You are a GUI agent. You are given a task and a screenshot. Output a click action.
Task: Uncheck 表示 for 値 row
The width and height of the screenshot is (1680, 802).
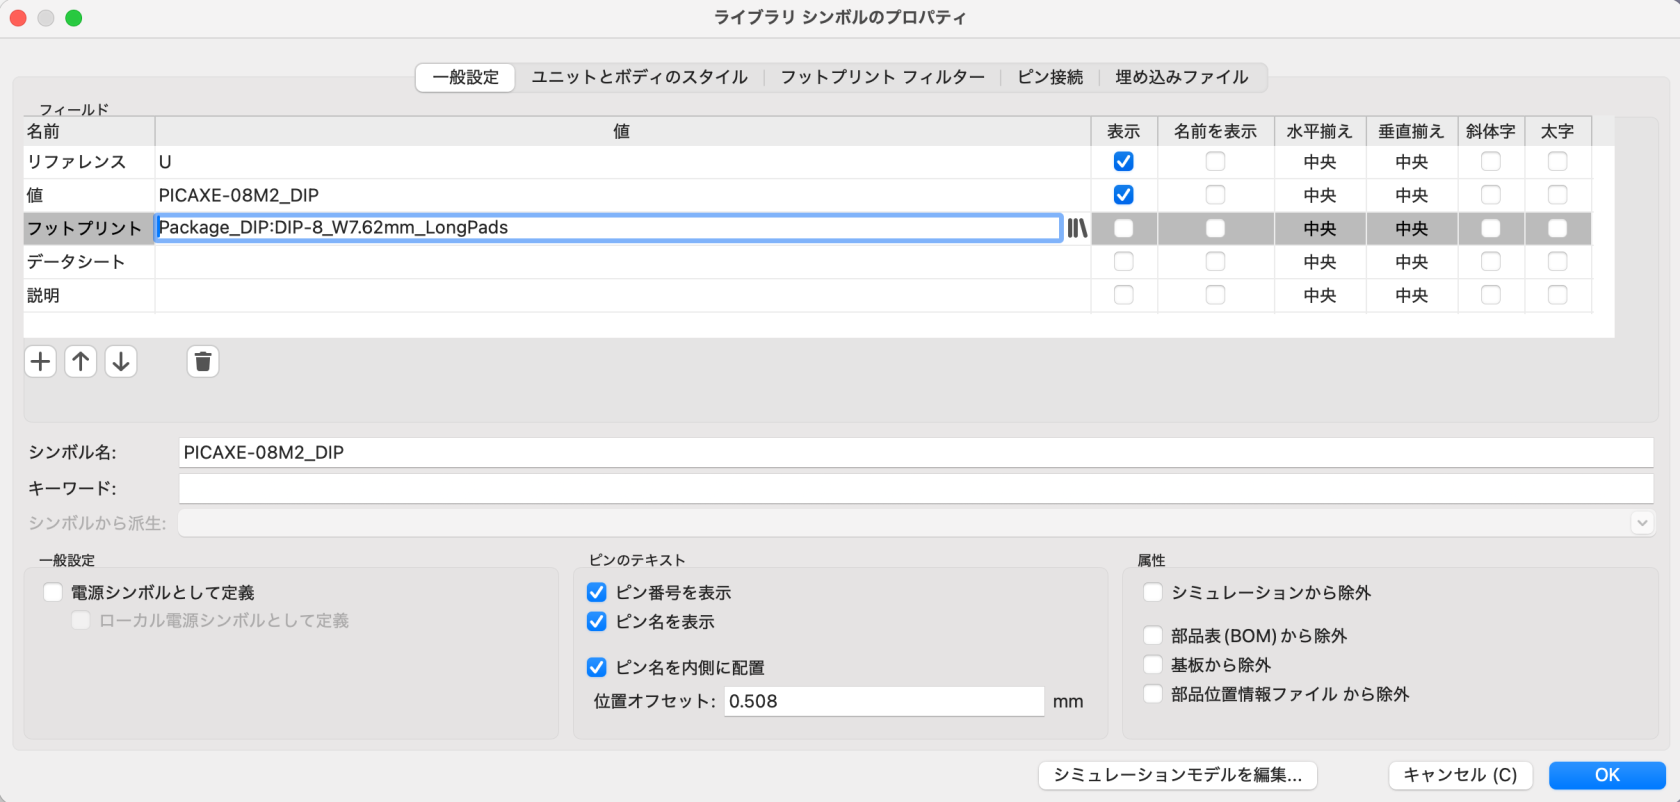pos(1124,195)
